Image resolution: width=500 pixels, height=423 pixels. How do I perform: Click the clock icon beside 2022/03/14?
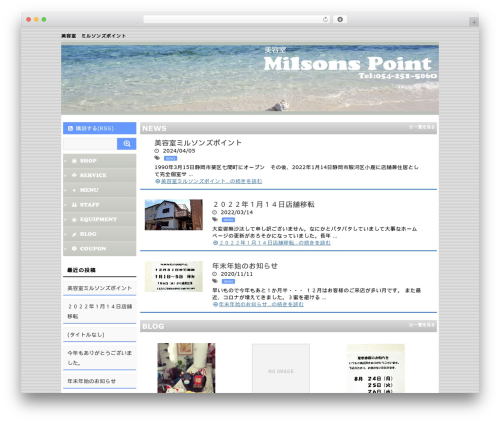point(215,212)
